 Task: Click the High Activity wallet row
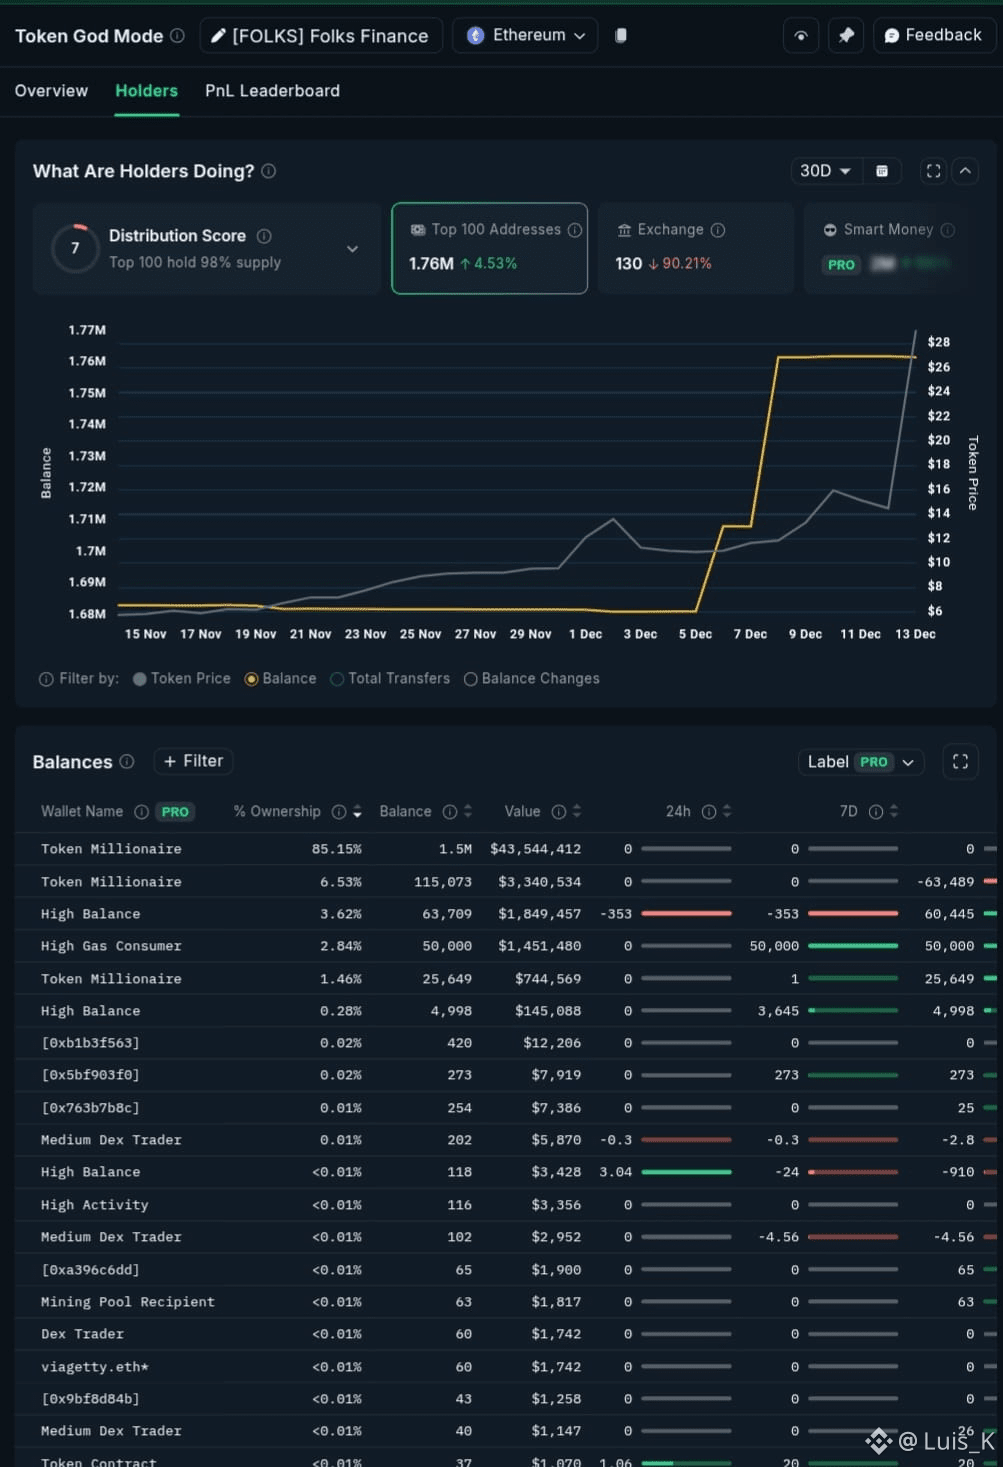[x=506, y=1205]
